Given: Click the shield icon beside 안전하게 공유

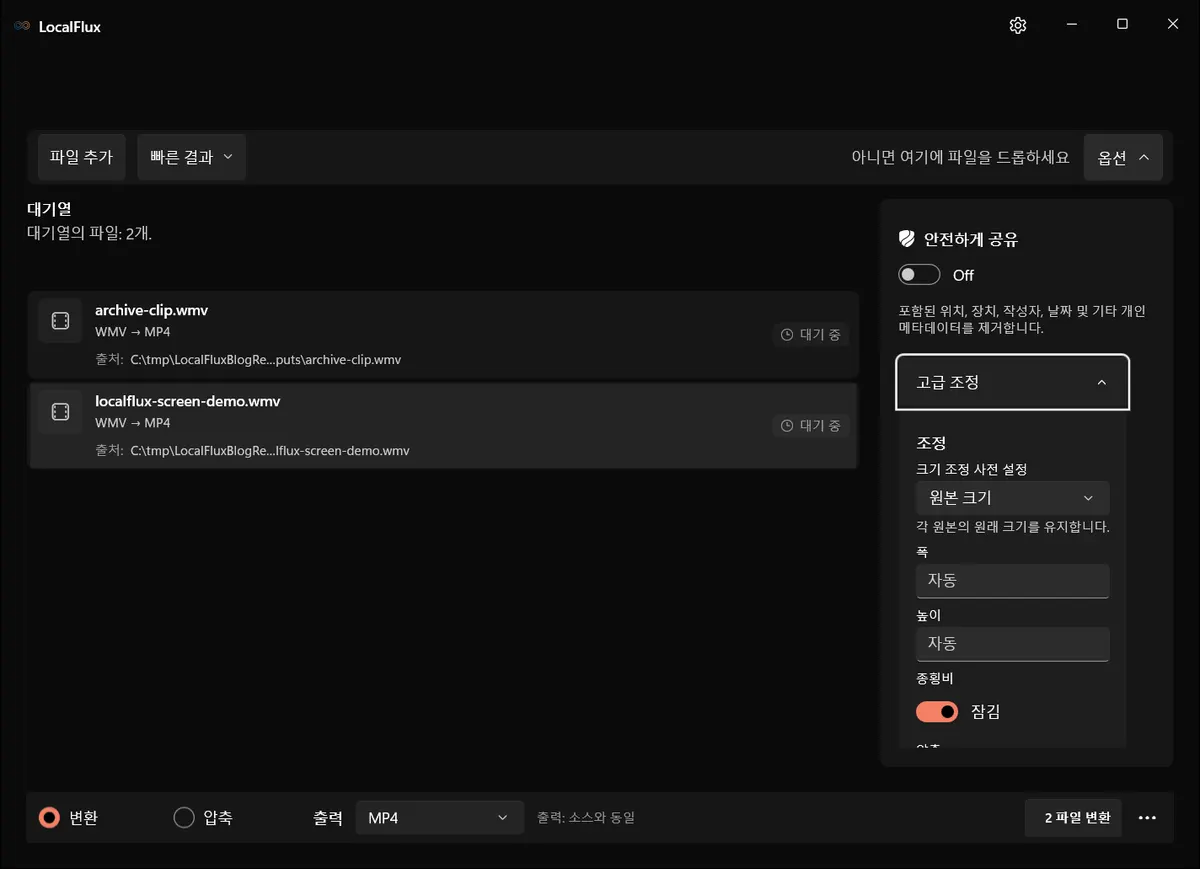Looking at the screenshot, I should click(x=906, y=239).
